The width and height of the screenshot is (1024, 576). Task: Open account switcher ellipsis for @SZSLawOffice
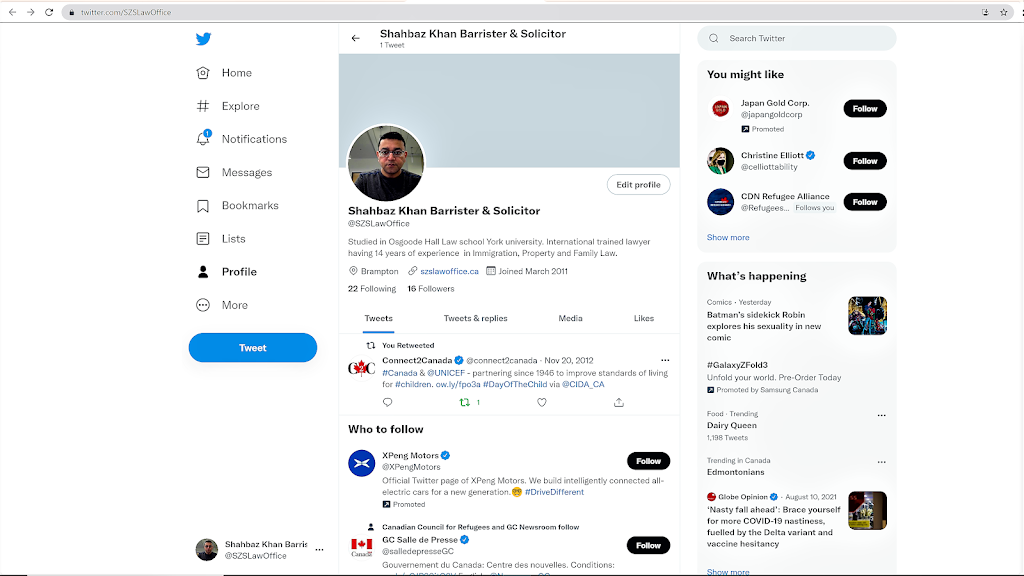319,550
